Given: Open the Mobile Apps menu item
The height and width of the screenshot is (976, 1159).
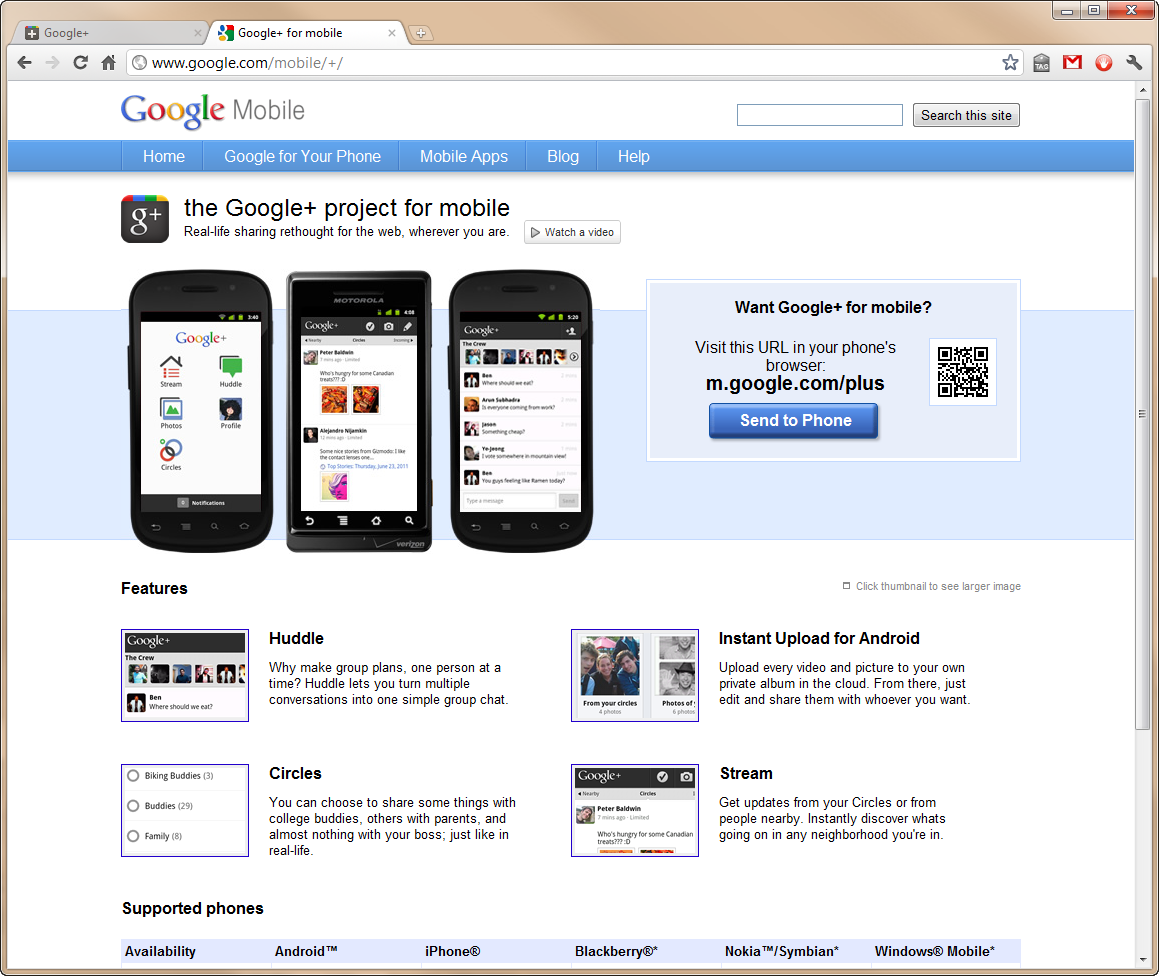Looking at the screenshot, I should (463, 156).
